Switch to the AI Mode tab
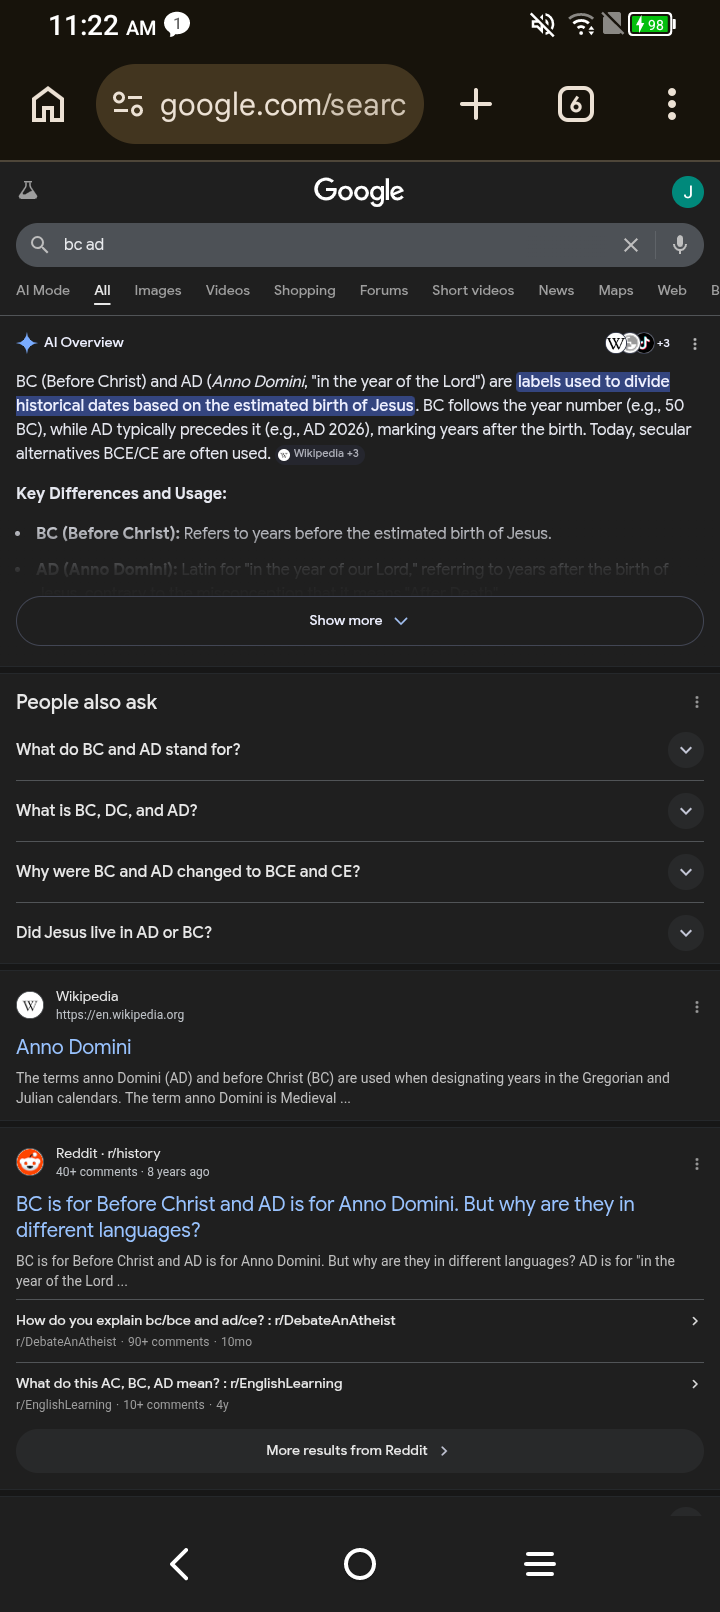 coord(43,290)
